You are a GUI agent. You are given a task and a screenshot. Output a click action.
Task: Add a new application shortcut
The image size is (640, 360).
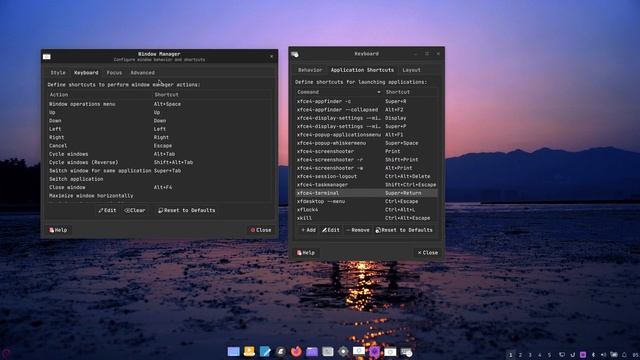click(308, 230)
